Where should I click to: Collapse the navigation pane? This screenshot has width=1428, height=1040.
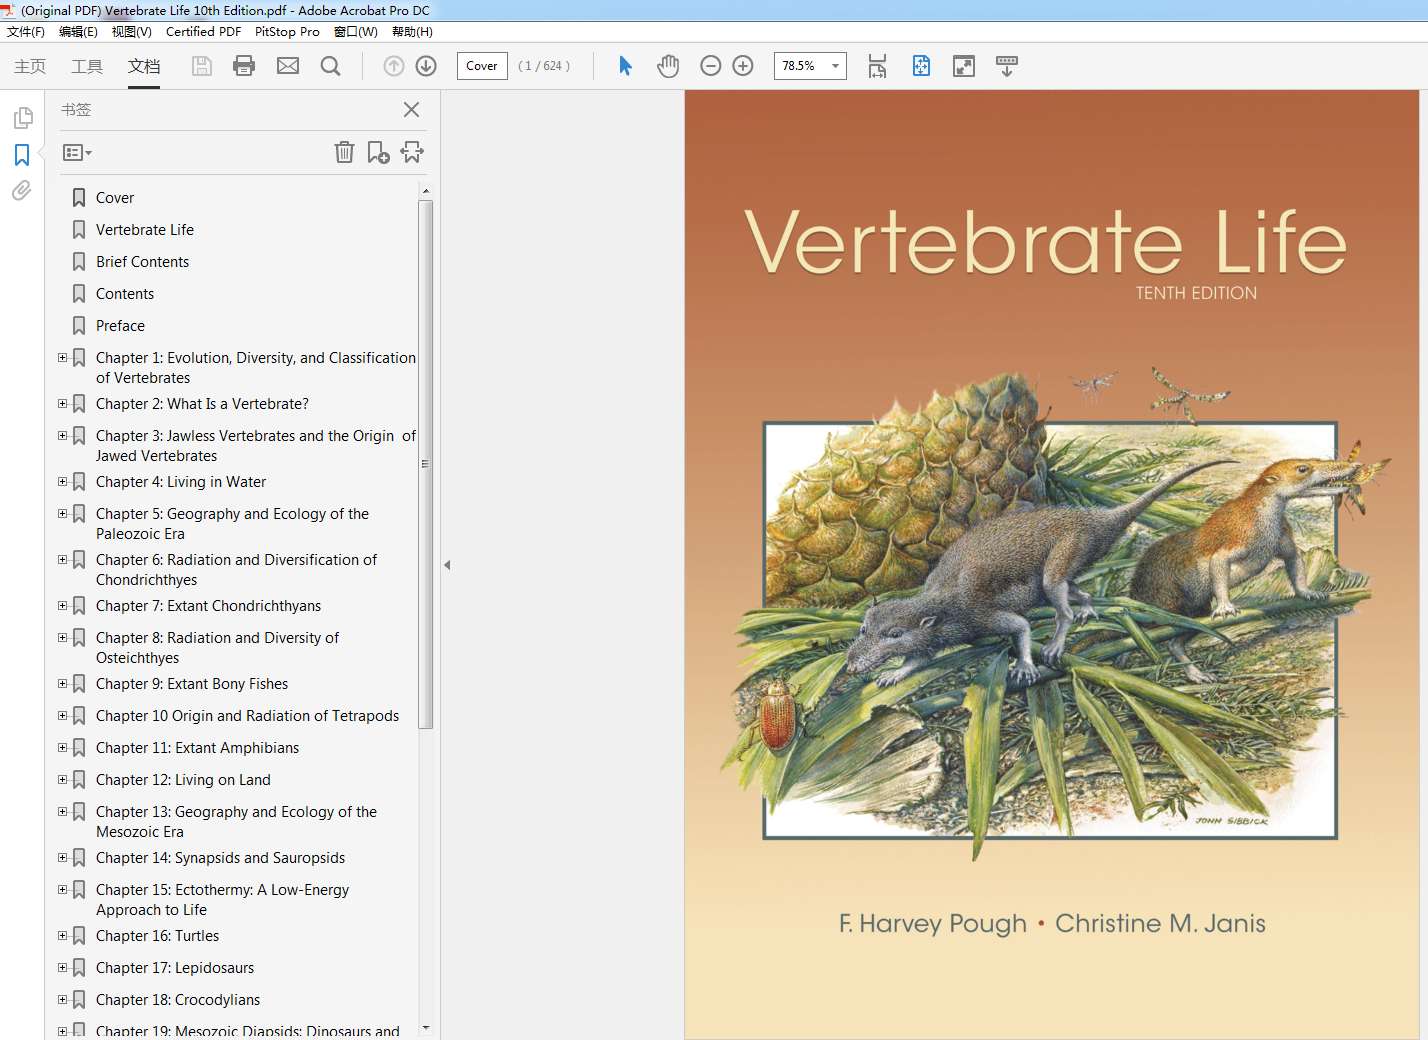pos(447,564)
